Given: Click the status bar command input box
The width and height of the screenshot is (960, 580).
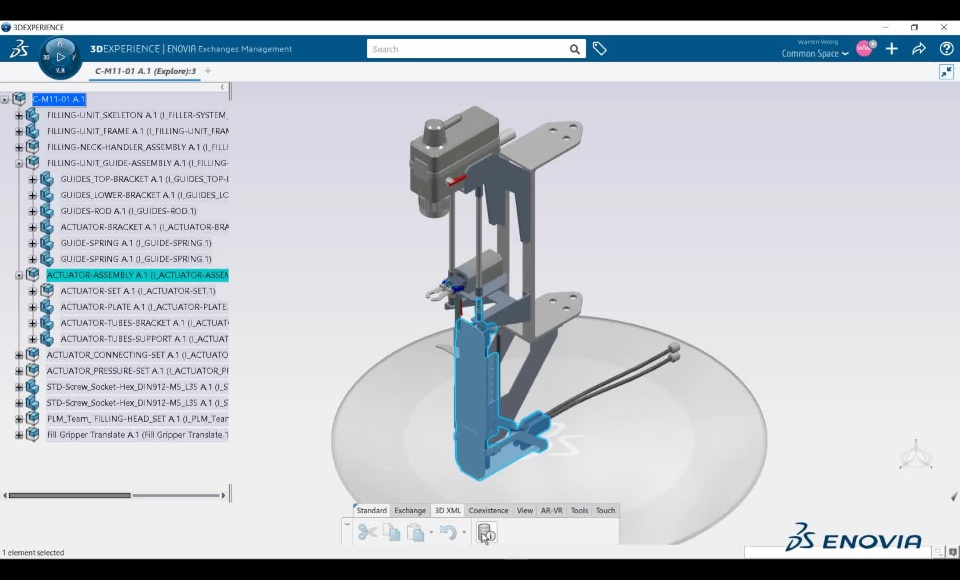Looking at the screenshot, I should (838, 552).
